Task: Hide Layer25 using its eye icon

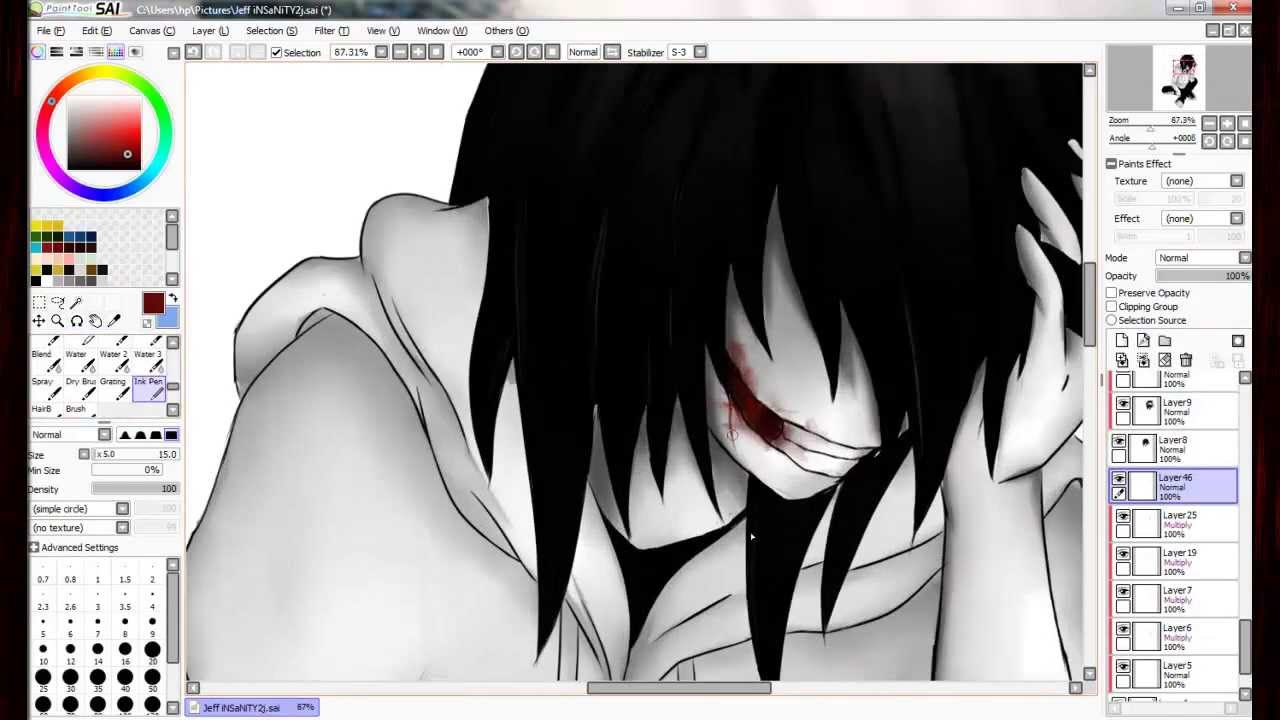Action: coord(1123,517)
